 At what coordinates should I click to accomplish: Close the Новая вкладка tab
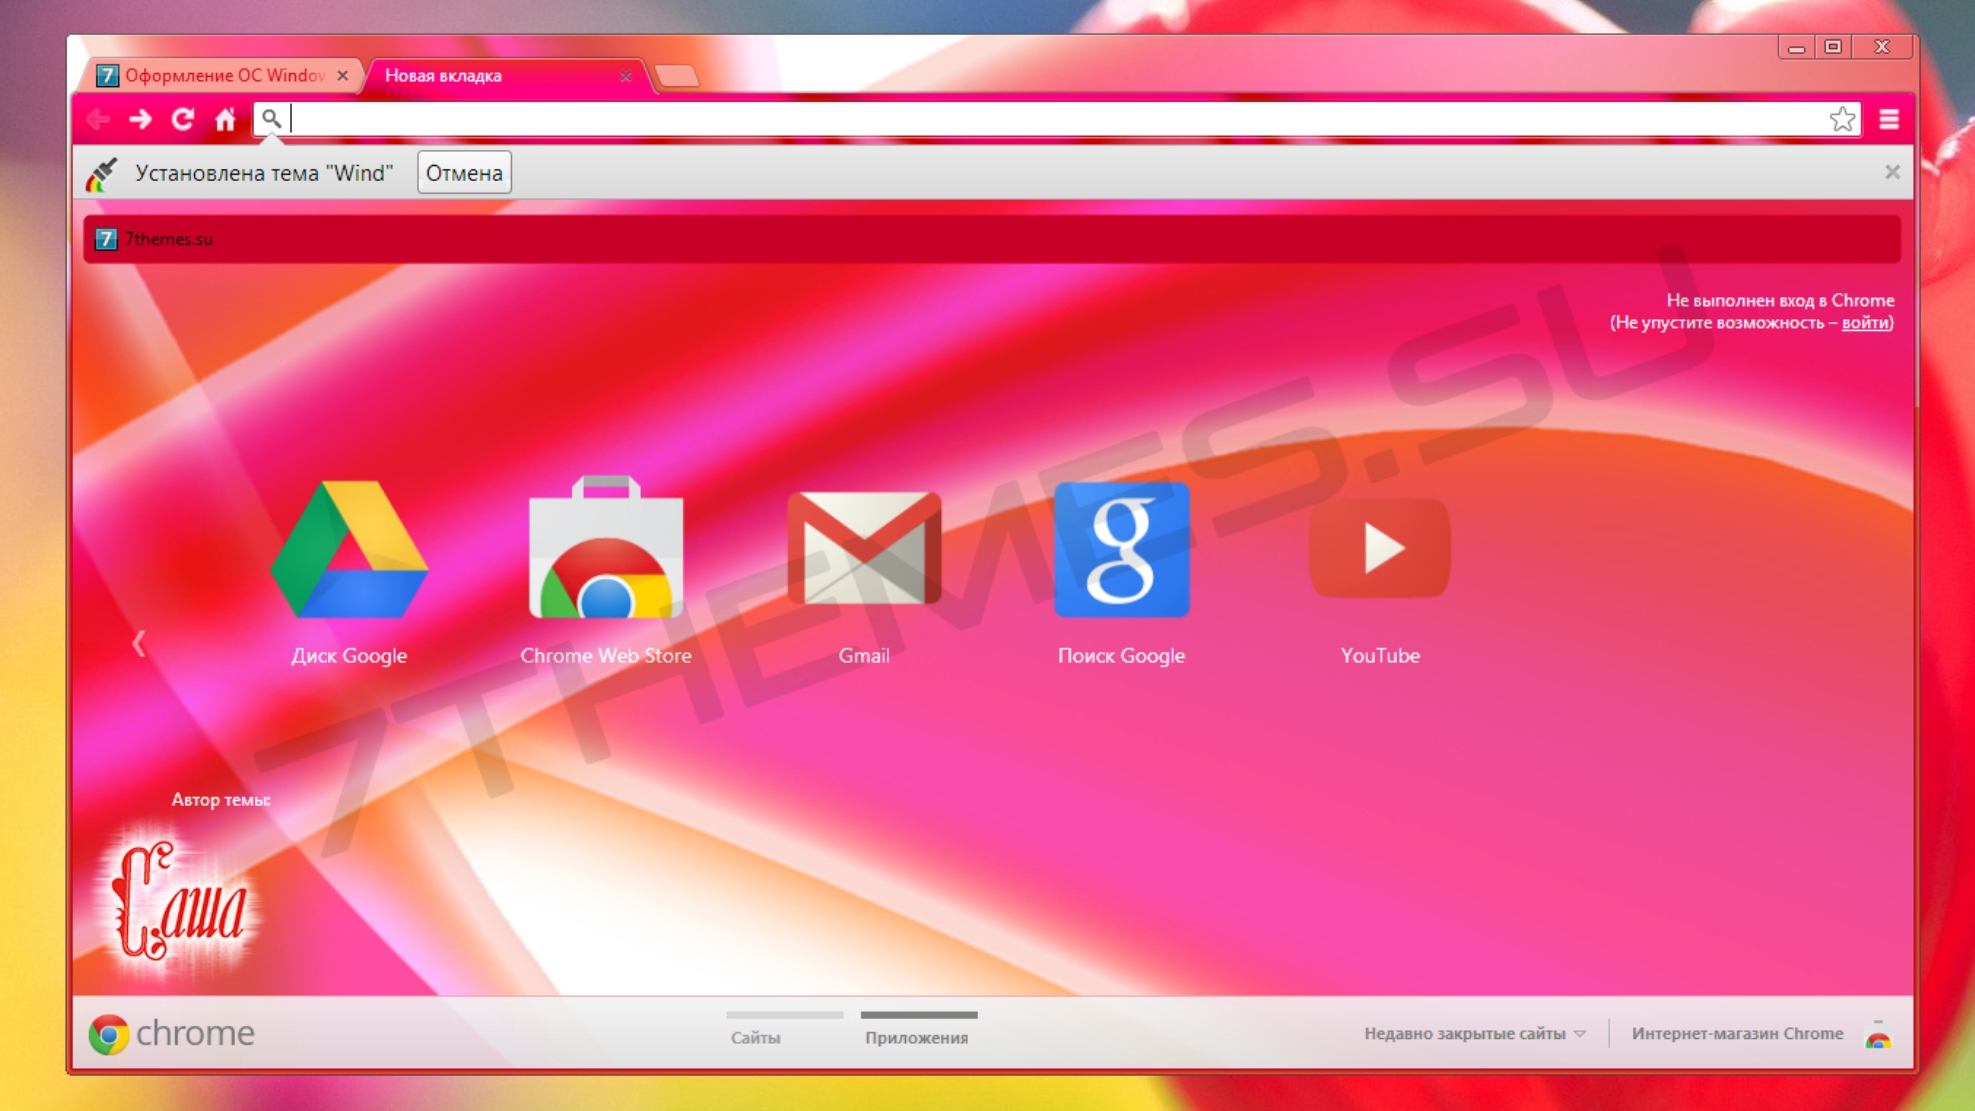pos(626,76)
